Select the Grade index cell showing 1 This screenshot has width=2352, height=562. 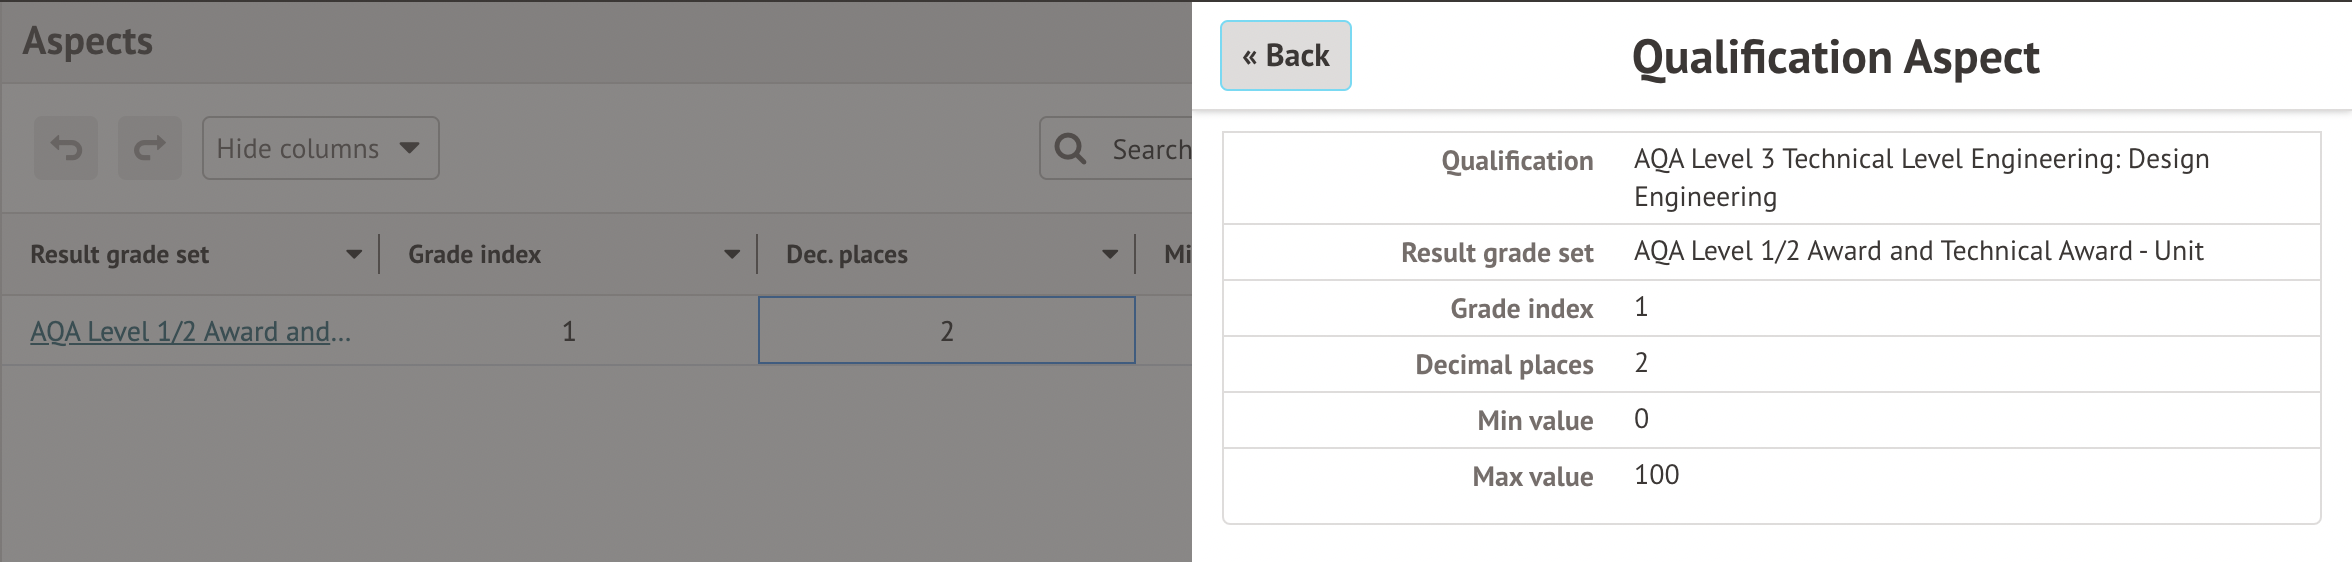(568, 331)
